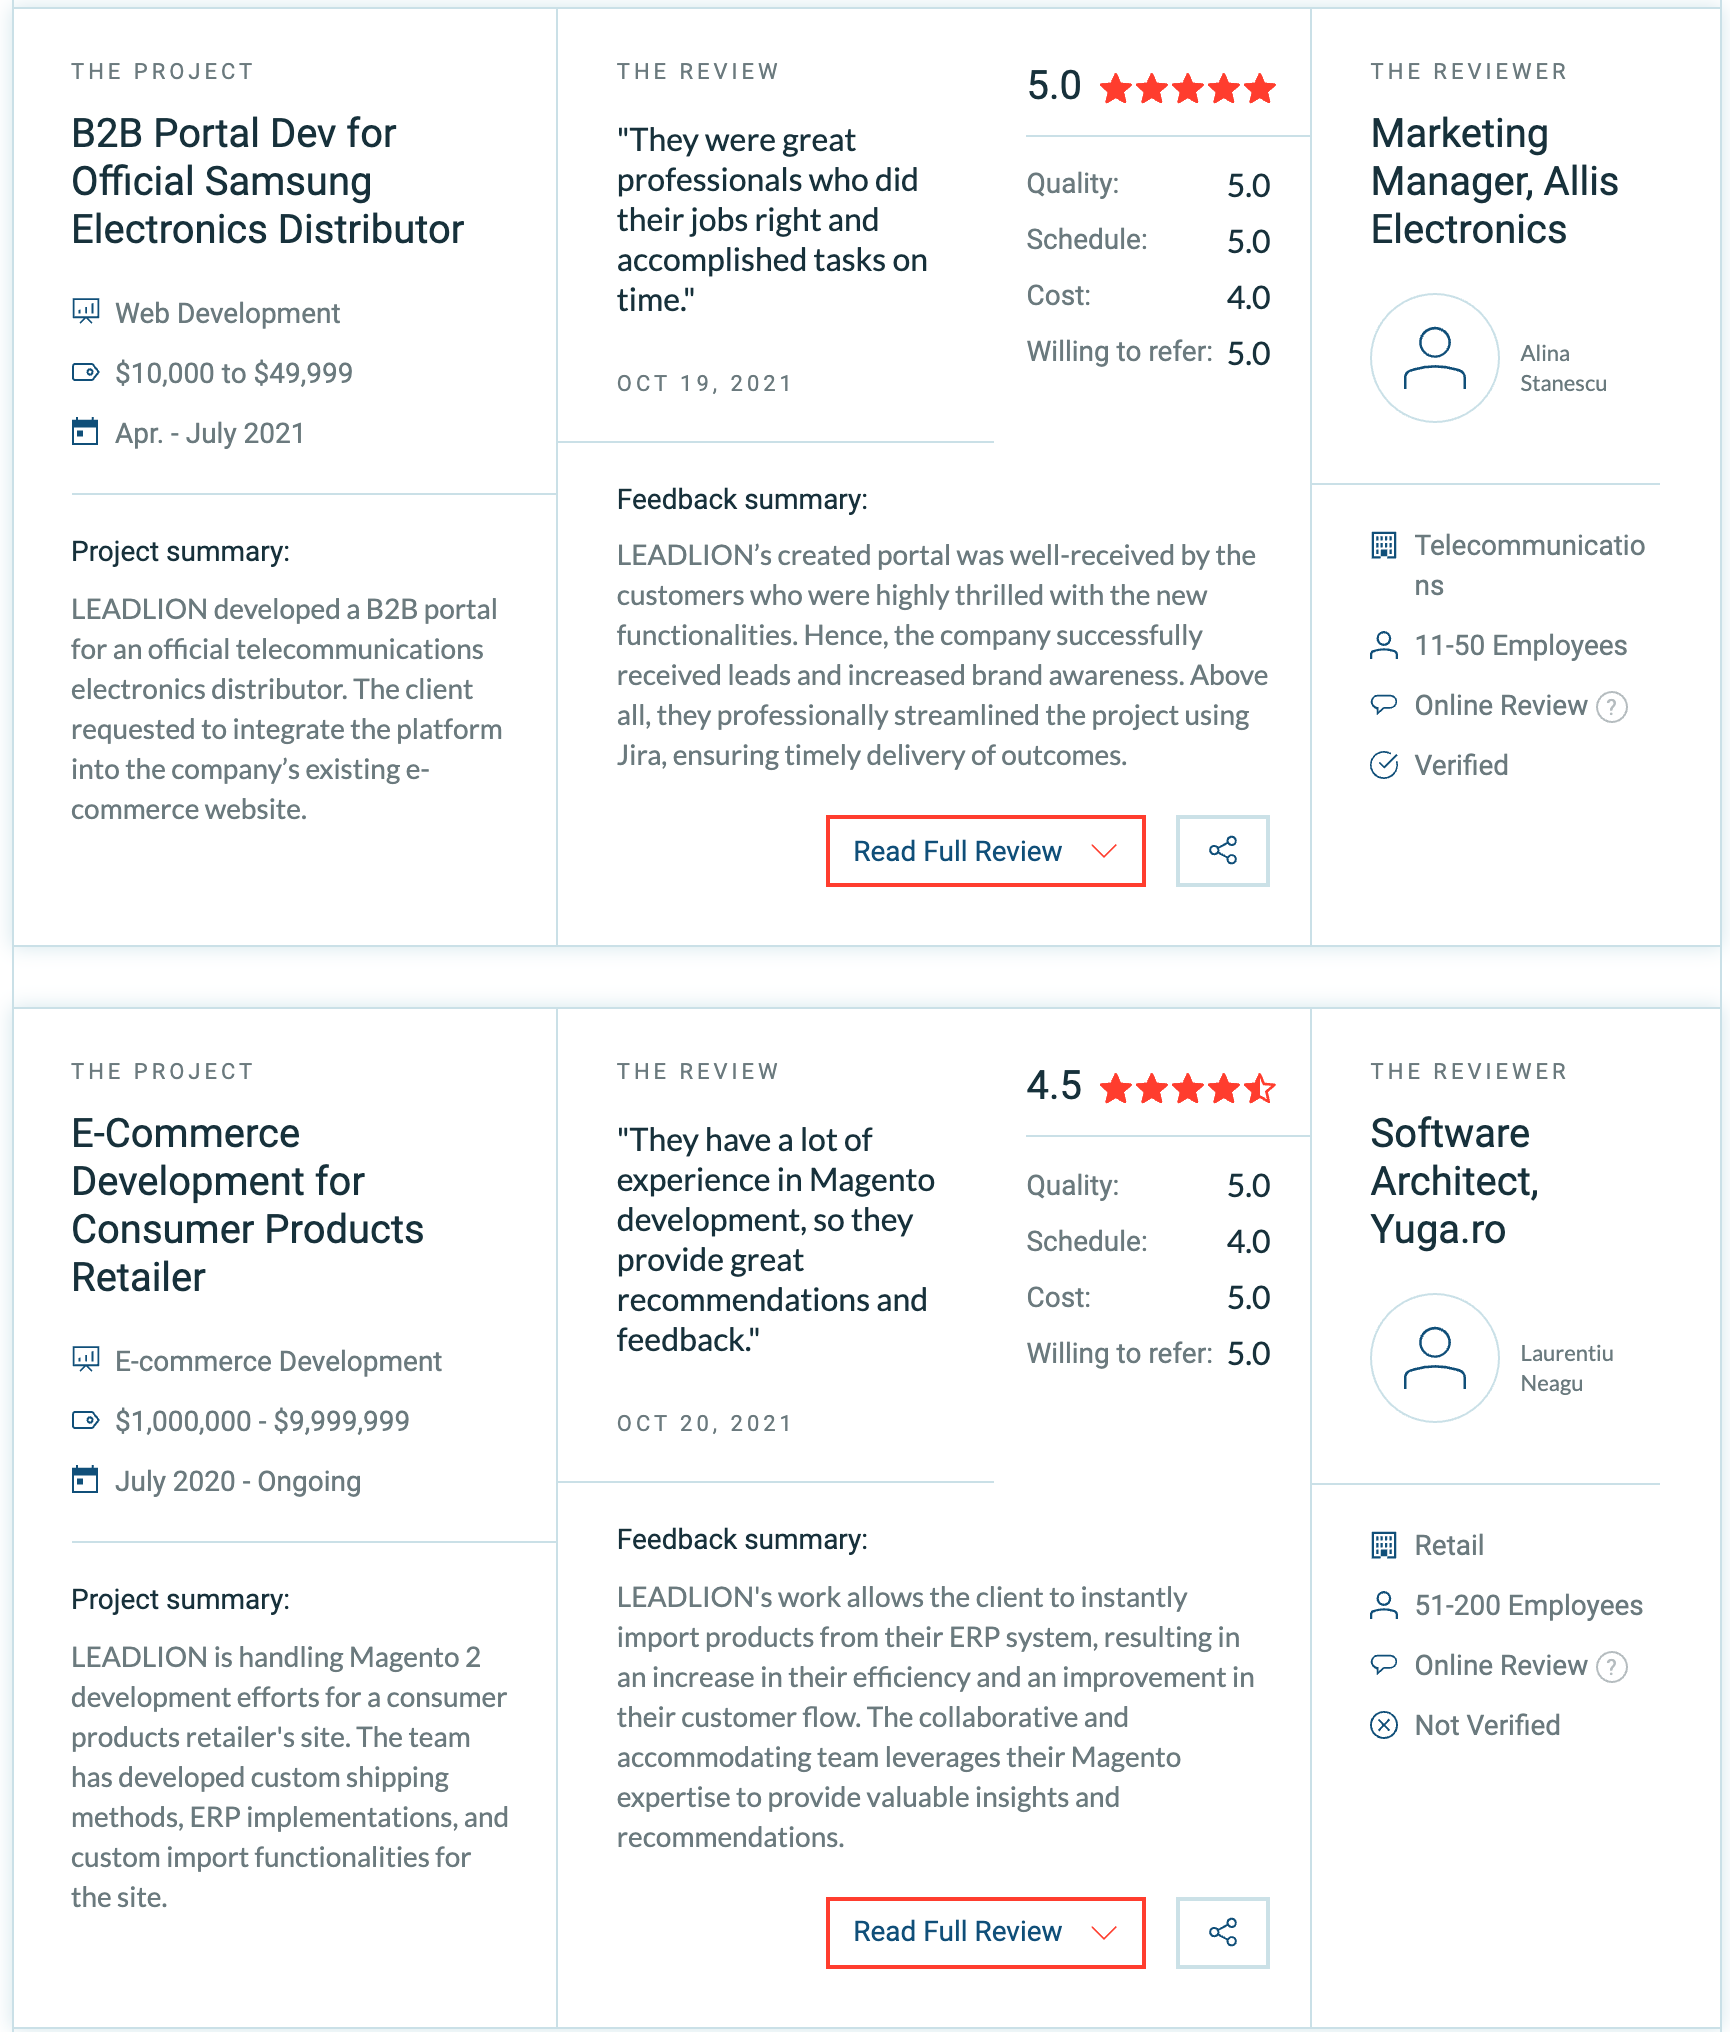Click the speech bubble icon for Allis Electronics Online Review
The image size is (1730, 2032).
[x=1384, y=705]
